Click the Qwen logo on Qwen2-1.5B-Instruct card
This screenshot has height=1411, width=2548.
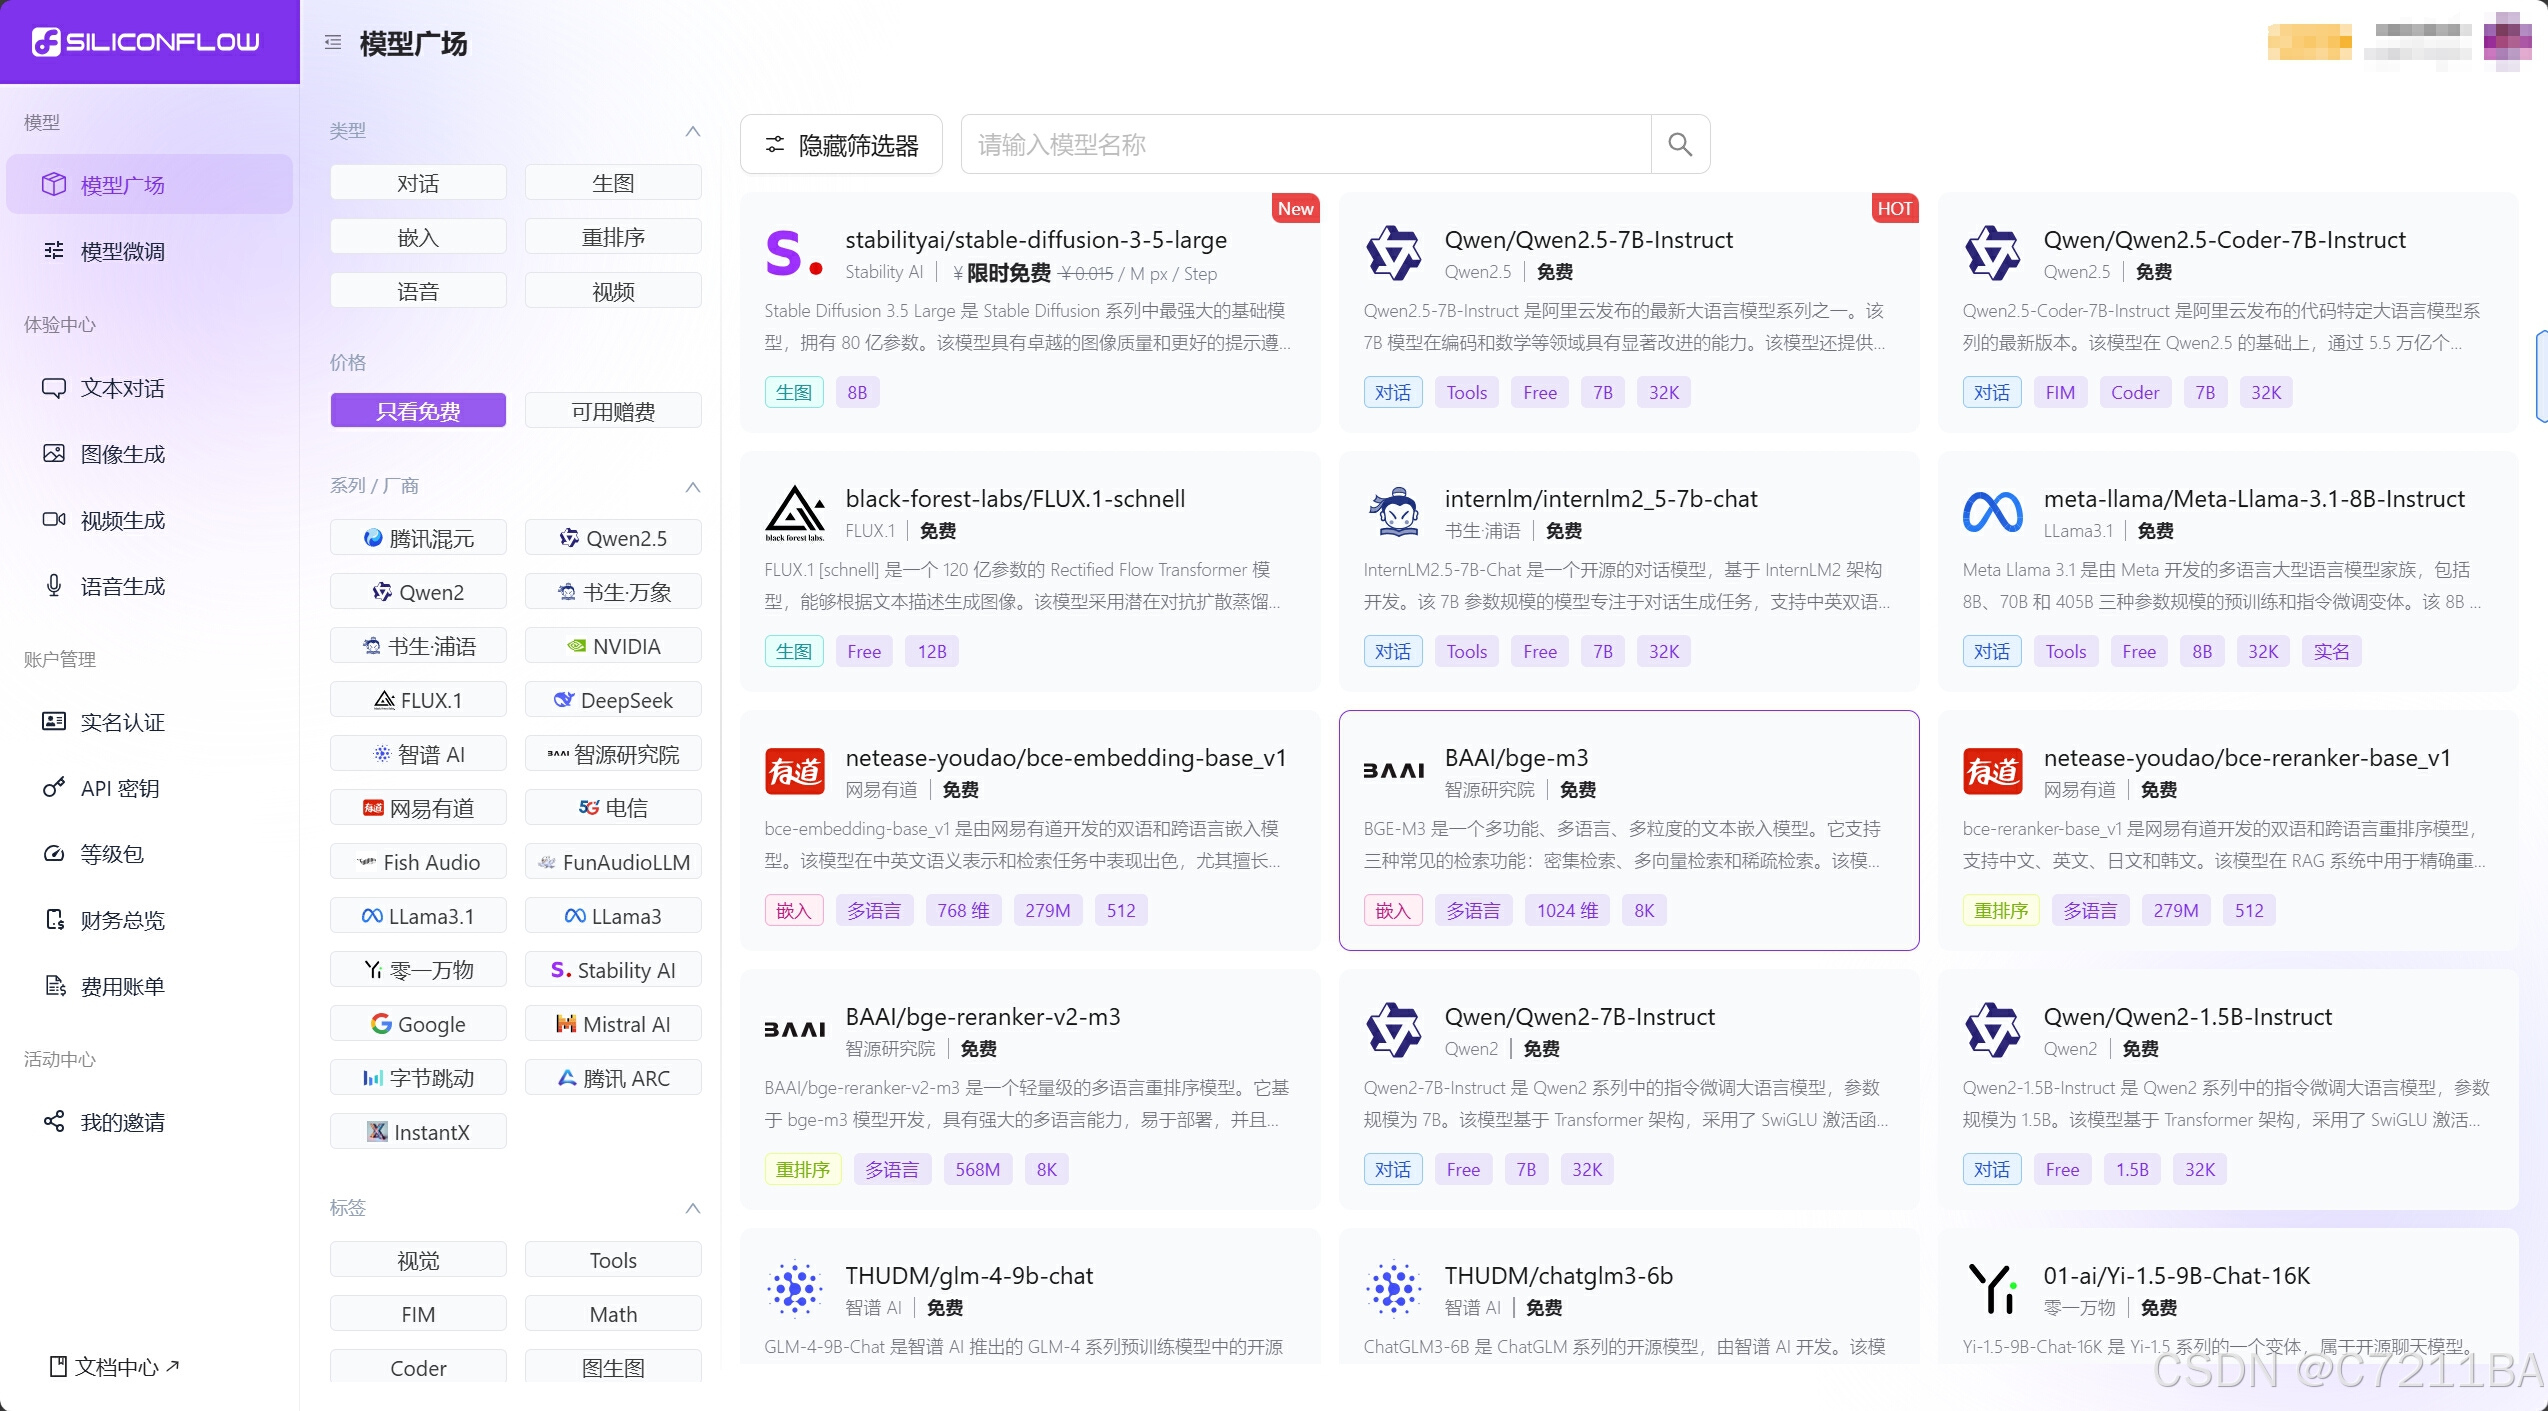point(1992,1030)
